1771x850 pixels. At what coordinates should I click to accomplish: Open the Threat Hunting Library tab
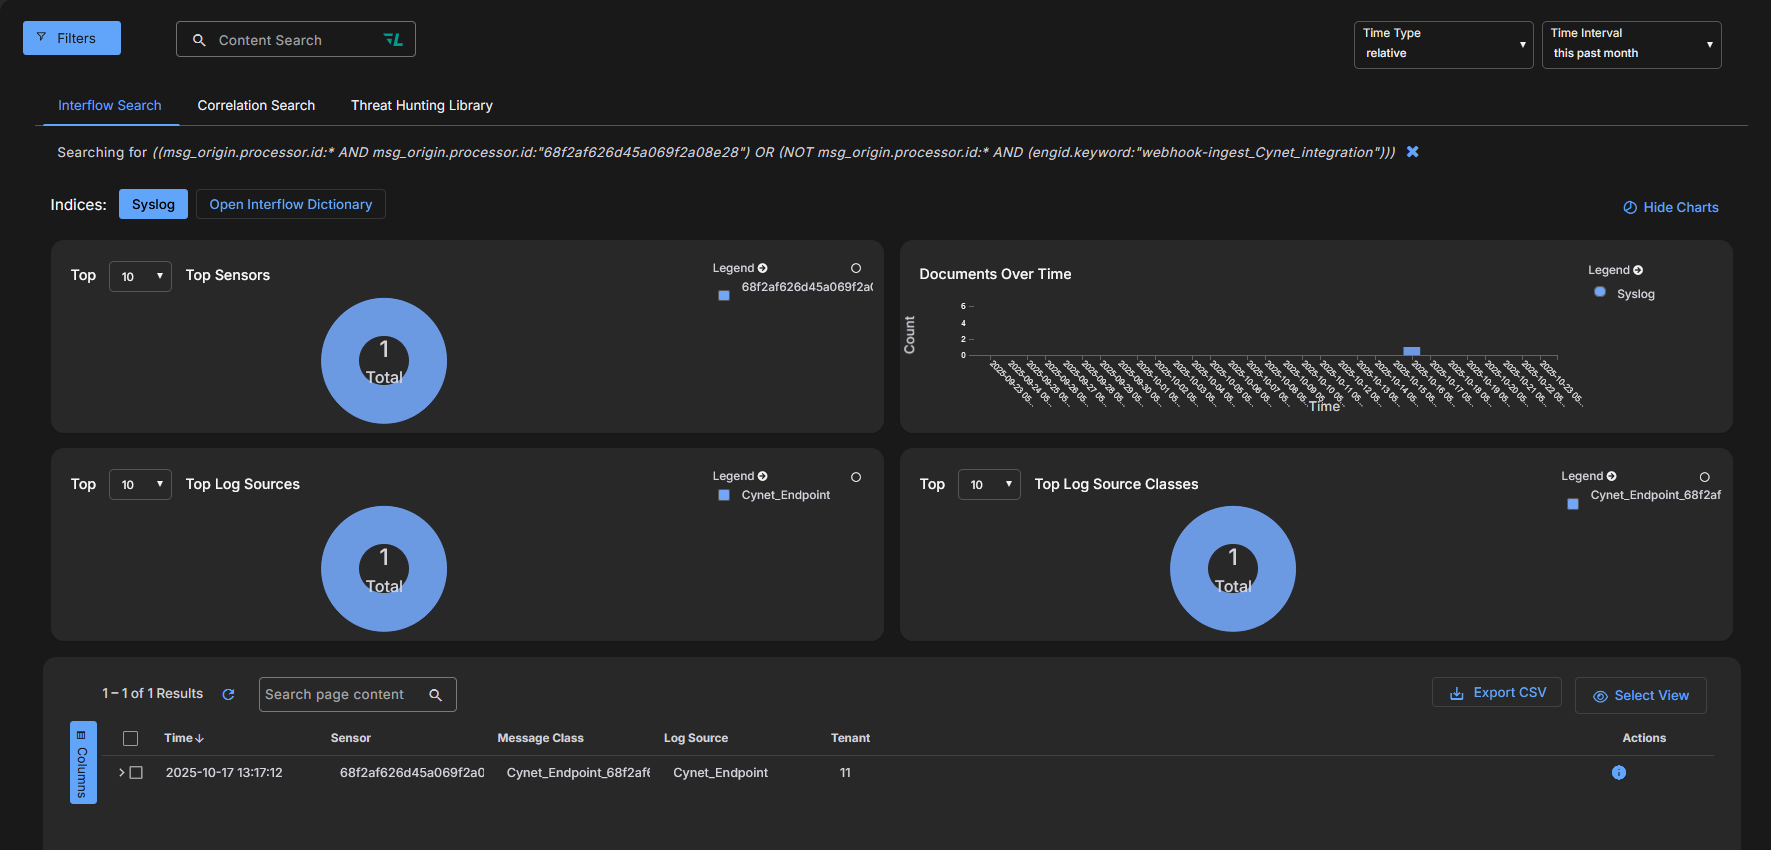click(421, 105)
